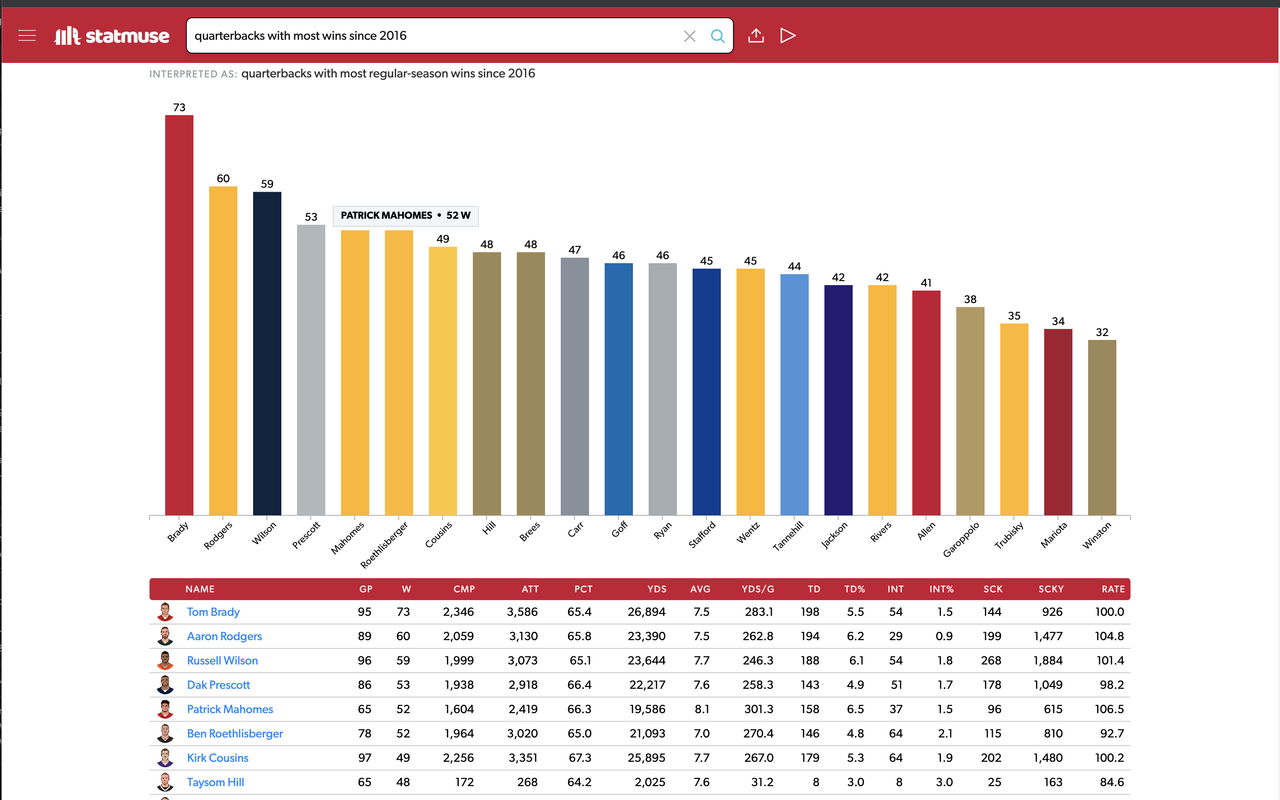The height and width of the screenshot is (800, 1280).
Task: Click the Hill bar in the chart
Action: pyautogui.click(x=487, y=384)
